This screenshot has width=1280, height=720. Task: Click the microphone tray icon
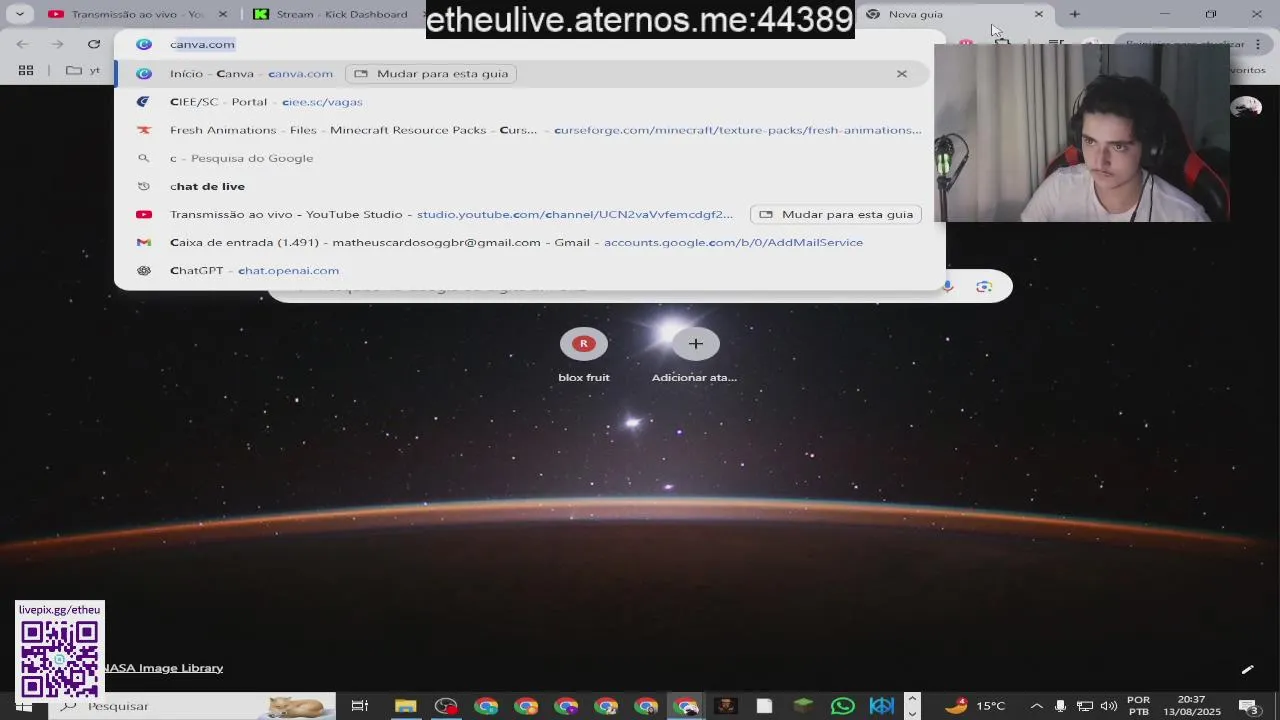pyautogui.click(x=1060, y=706)
